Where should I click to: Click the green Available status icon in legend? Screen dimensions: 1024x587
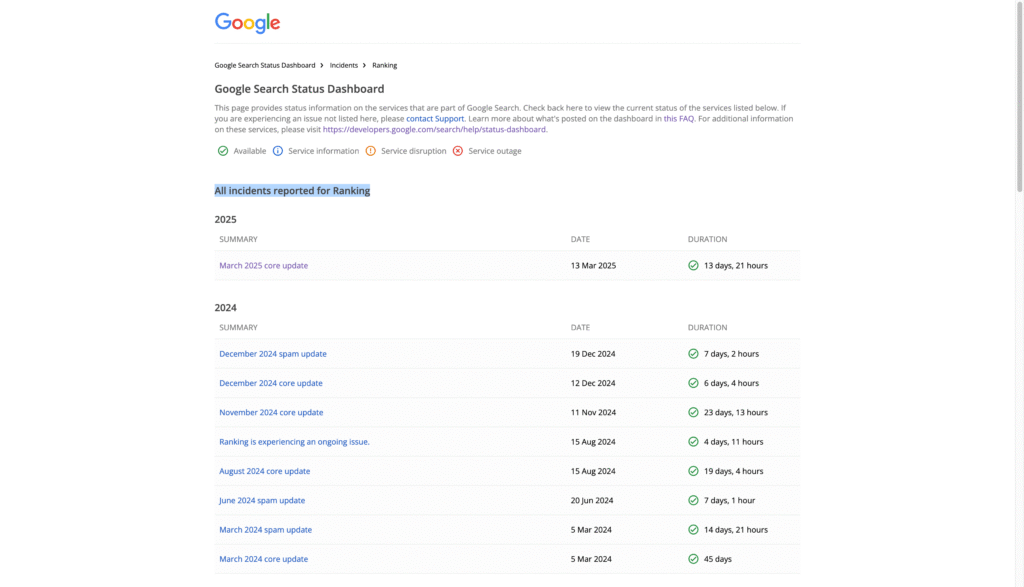click(x=223, y=151)
